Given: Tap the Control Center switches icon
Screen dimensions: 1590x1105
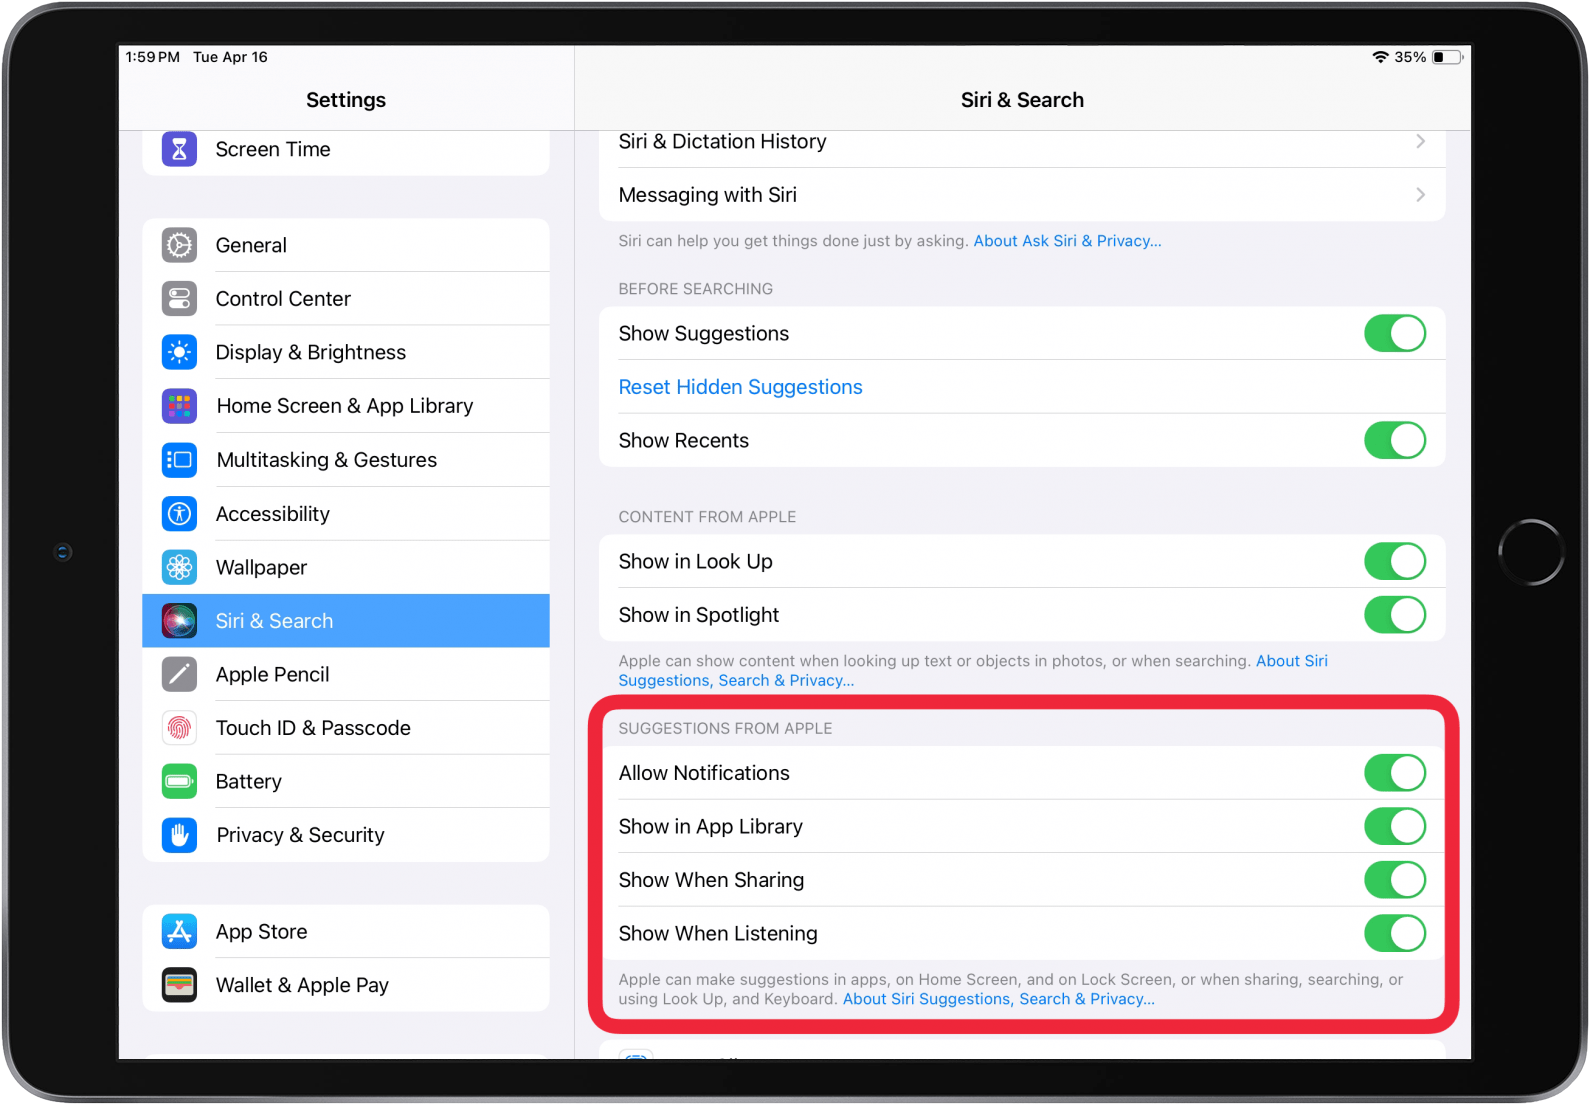Looking at the screenshot, I should point(179,298).
